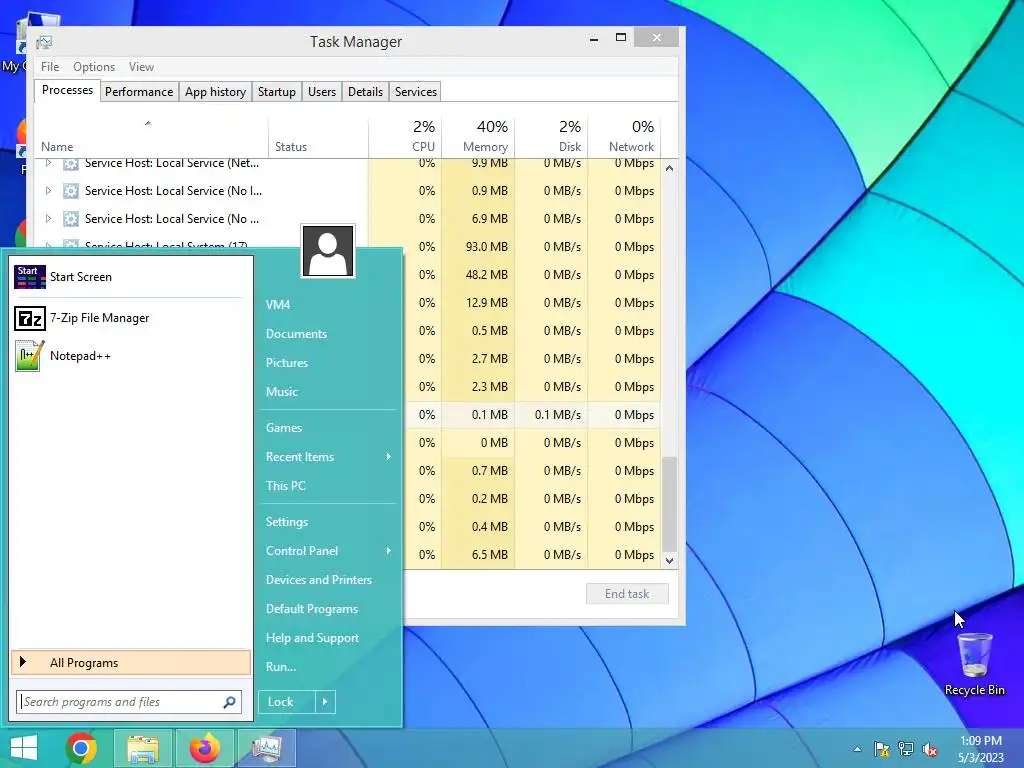1024x768 pixels.
Task: Open Notepad++ from the start menu
Action: (x=80, y=356)
